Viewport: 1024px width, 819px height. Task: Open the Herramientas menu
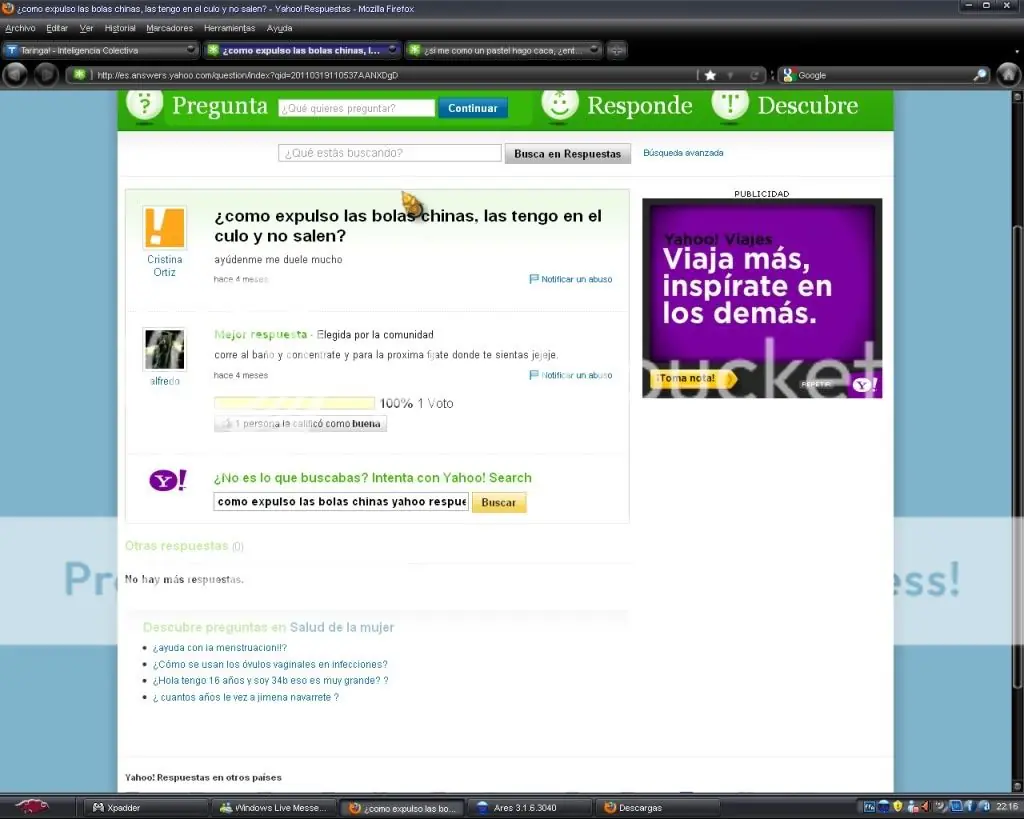tap(229, 28)
